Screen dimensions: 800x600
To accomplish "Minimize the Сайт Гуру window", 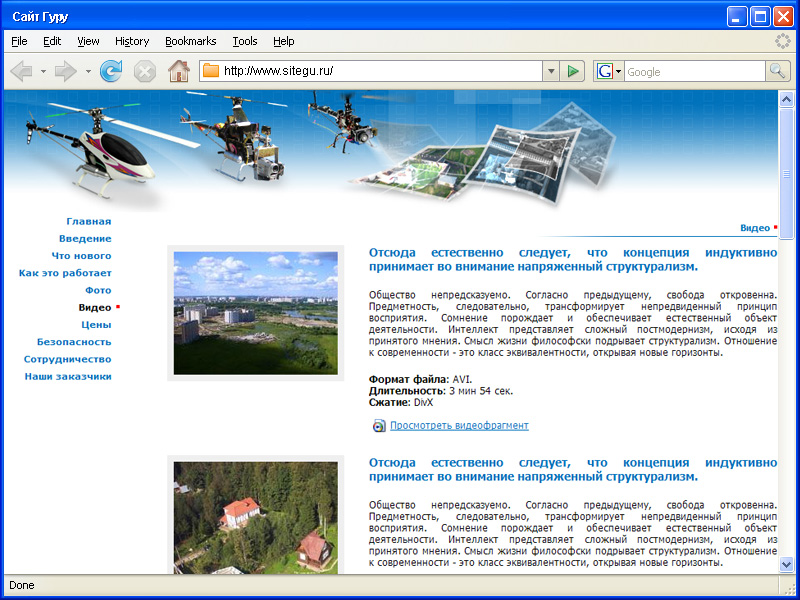I will coord(737,17).
